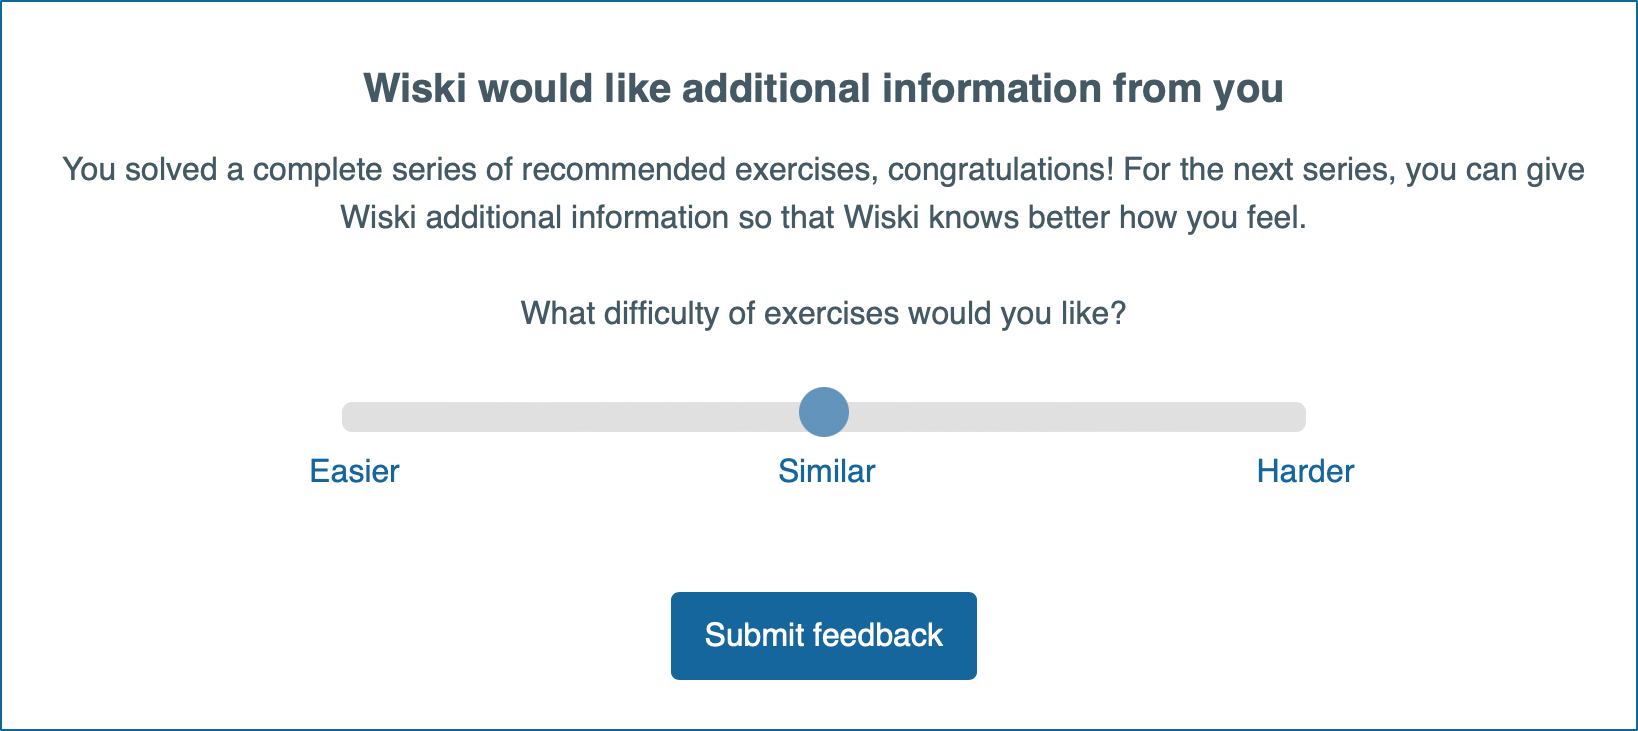Select the blue difficulty slider handle
Screen dimensions: 1638x731
824,412
